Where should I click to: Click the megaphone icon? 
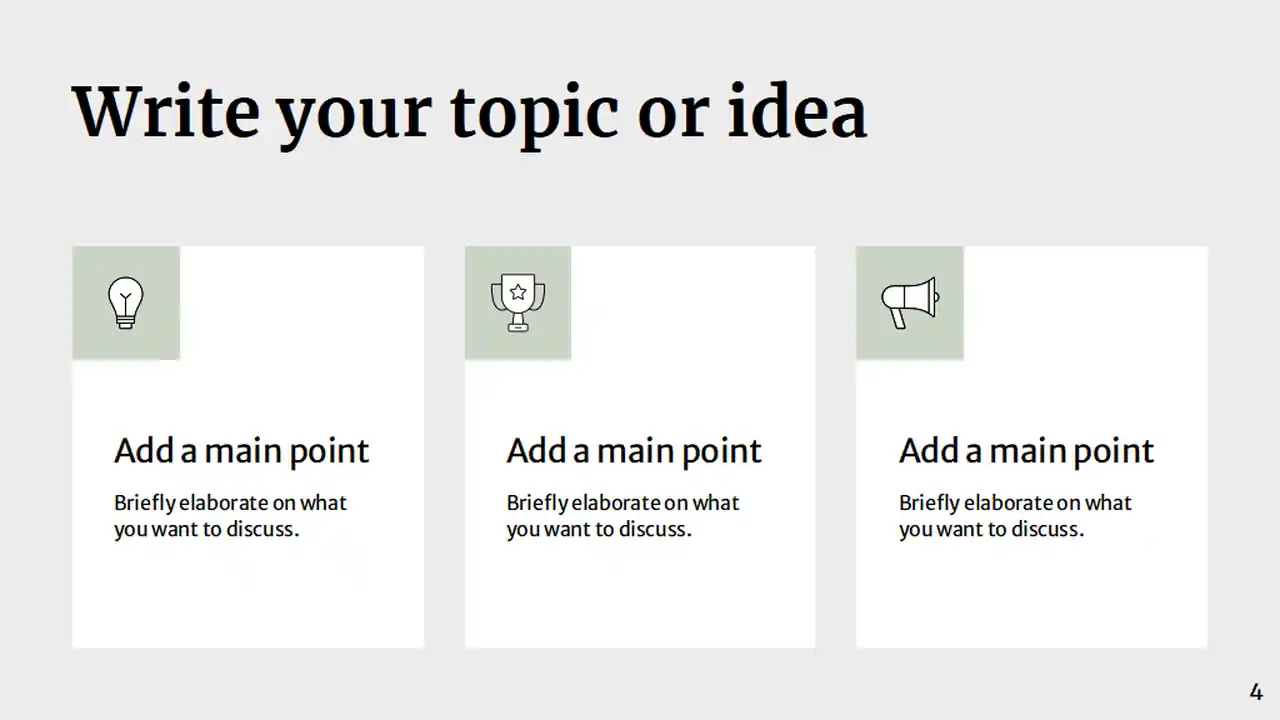click(910, 303)
